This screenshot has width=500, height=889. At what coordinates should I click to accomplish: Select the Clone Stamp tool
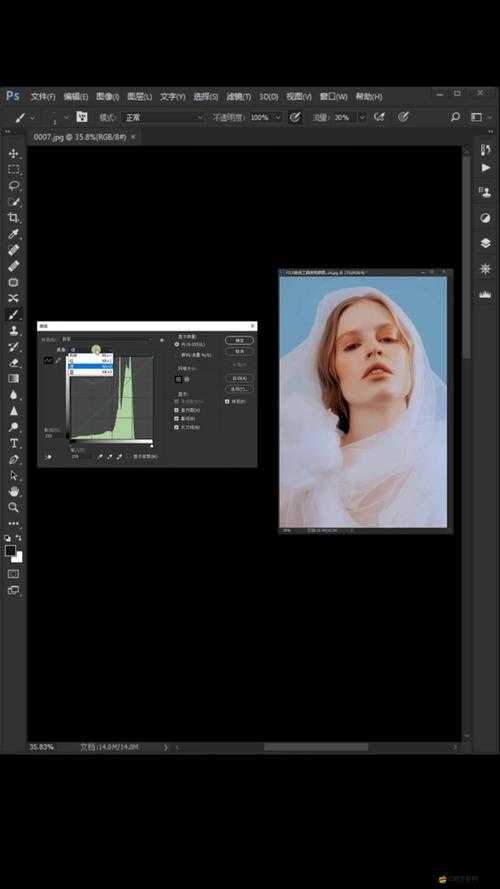pos(14,330)
